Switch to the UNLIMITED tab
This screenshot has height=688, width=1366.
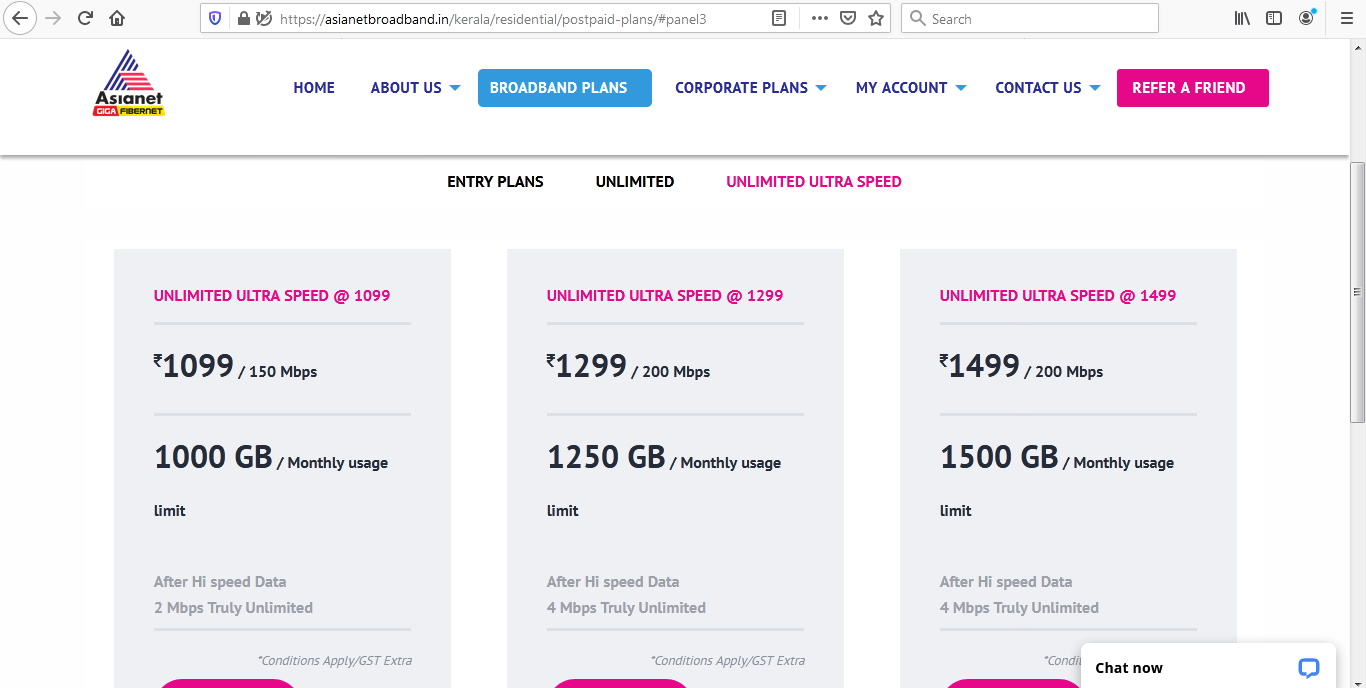[x=635, y=182]
